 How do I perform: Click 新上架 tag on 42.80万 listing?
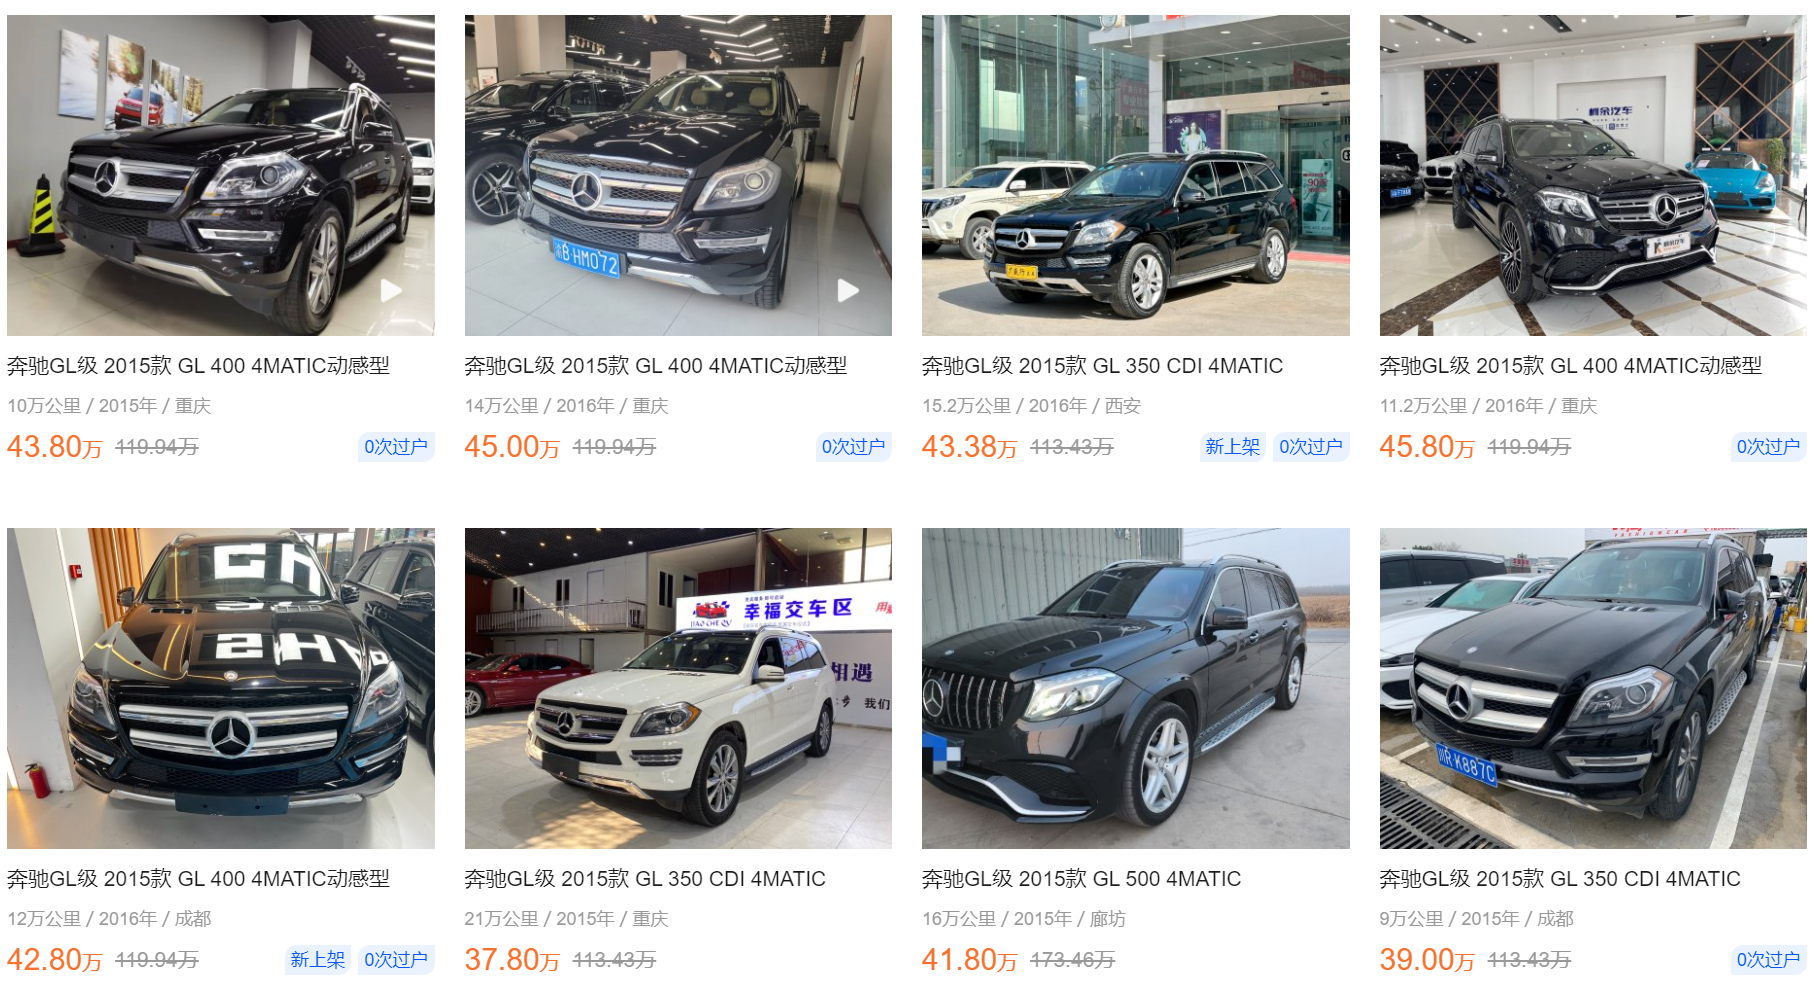(317, 960)
